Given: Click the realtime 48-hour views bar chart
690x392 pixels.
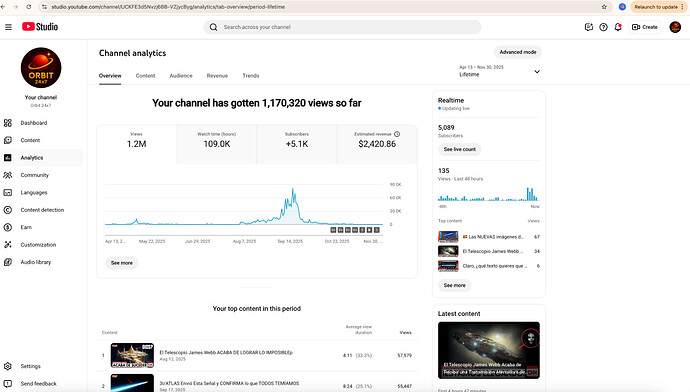Looking at the screenshot, I should point(488,194).
